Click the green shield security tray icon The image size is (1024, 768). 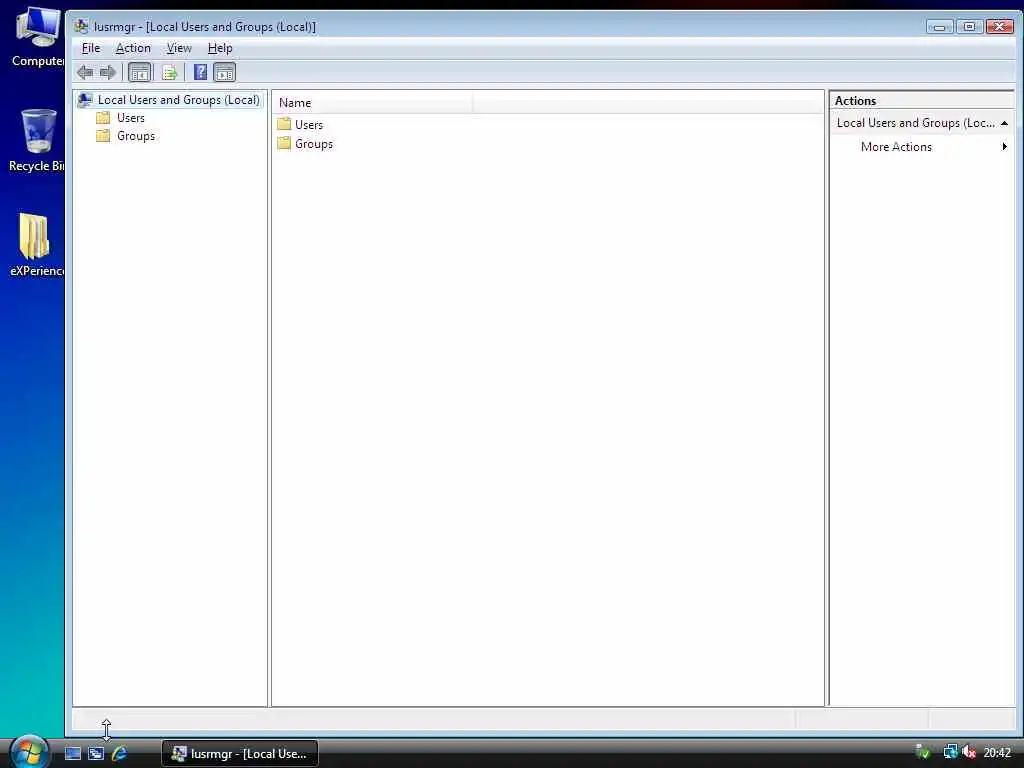923,752
